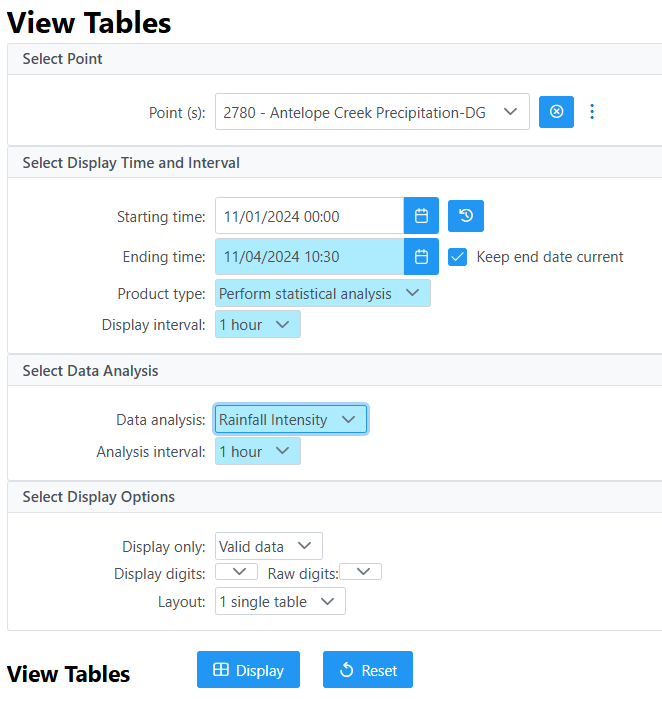Focus the Ending time input field
Image resolution: width=662 pixels, height=727 pixels.
pos(309,256)
